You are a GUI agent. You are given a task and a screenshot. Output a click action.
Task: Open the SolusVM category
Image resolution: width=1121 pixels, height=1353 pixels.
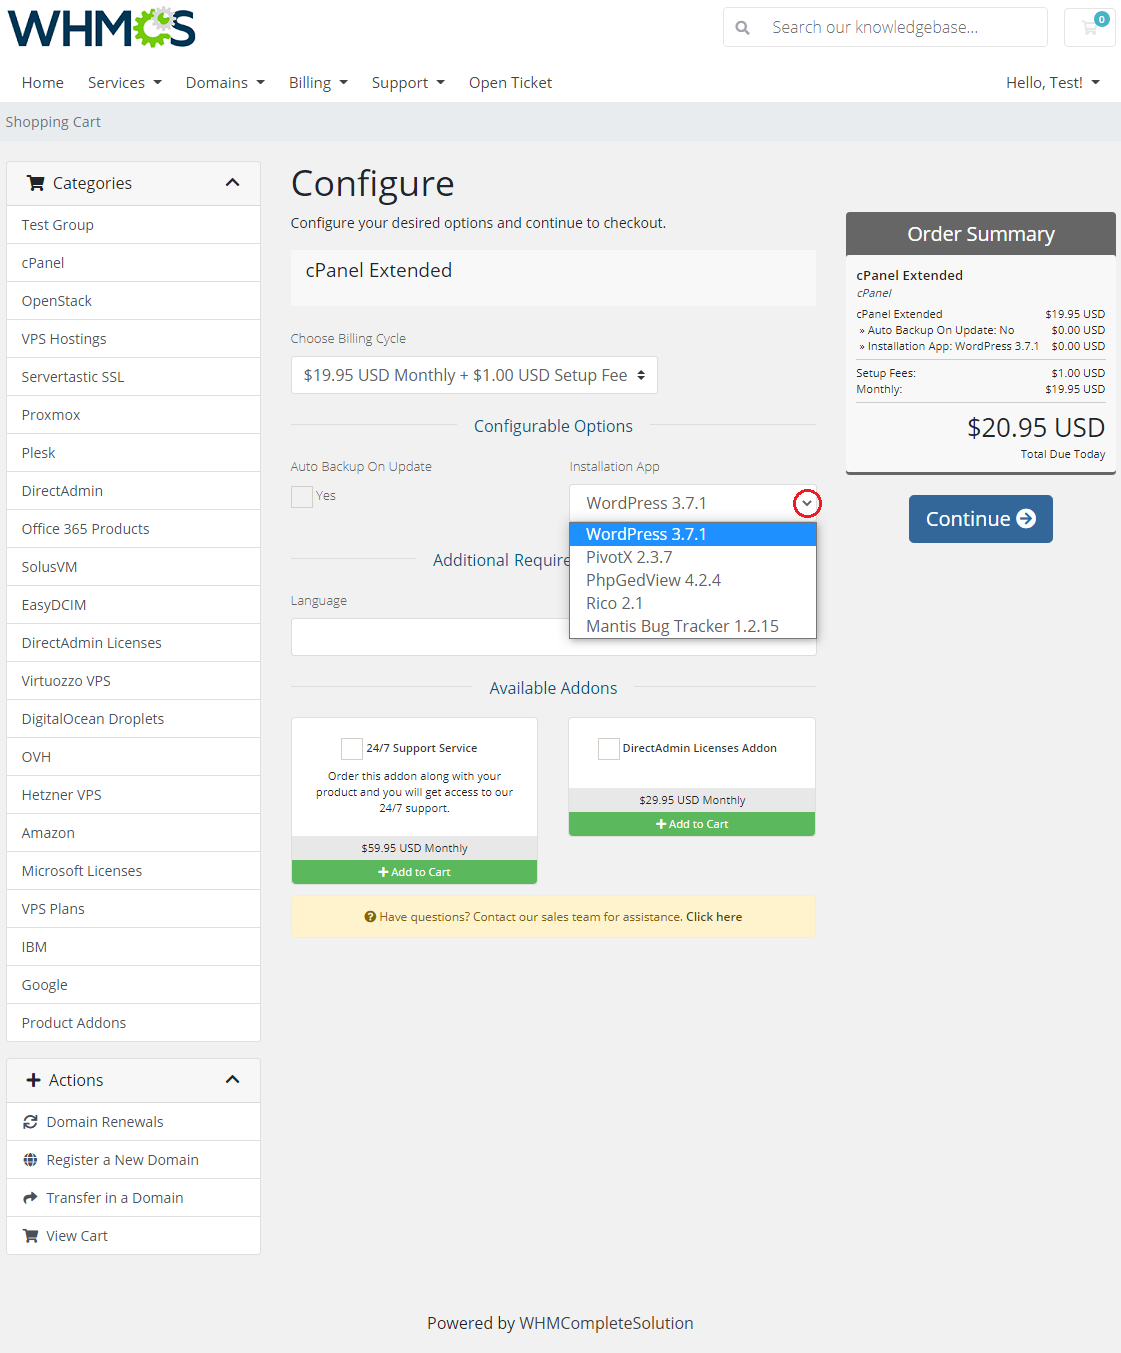point(133,567)
